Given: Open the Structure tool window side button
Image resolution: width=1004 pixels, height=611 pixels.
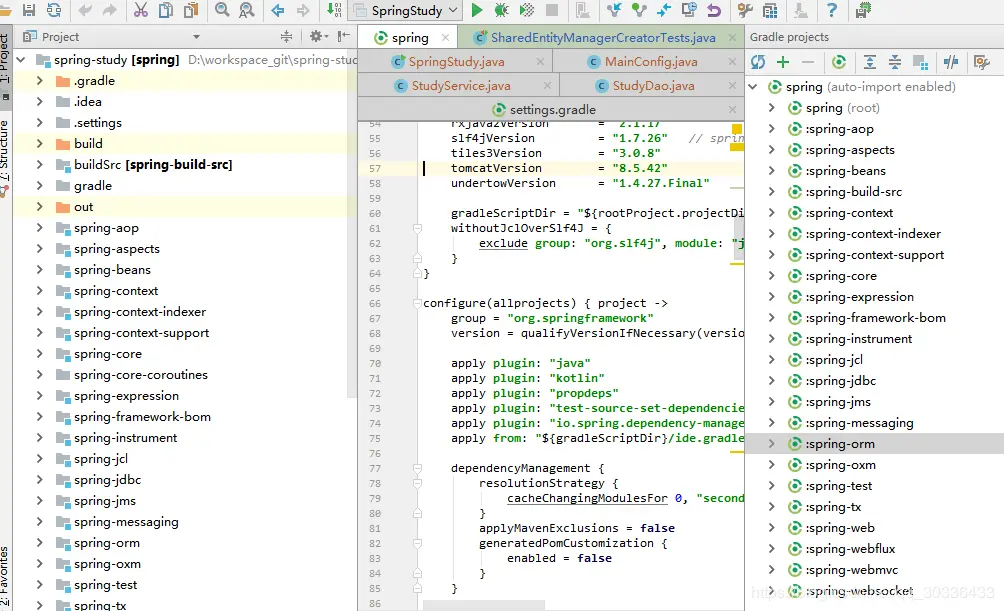Looking at the screenshot, I should pos(5,150).
